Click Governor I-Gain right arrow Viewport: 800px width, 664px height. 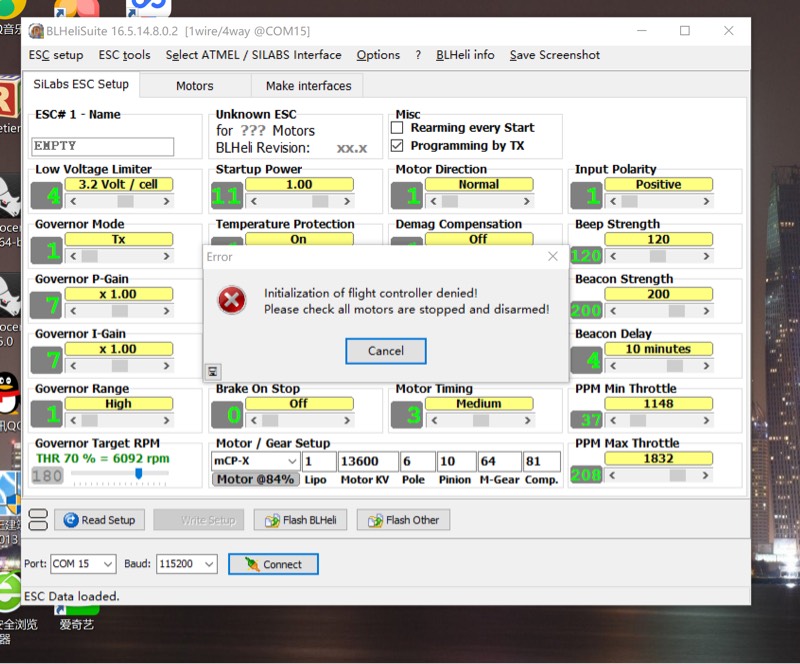click(x=166, y=365)
